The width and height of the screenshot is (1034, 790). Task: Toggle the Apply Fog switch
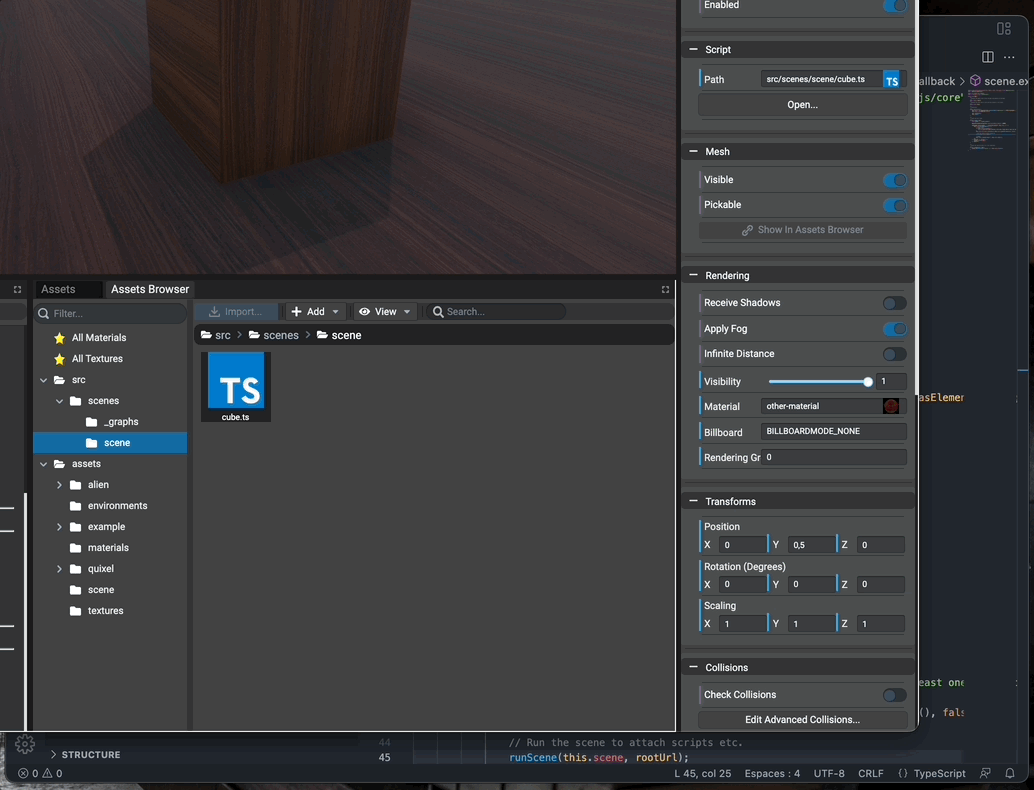tap(895, 329)
